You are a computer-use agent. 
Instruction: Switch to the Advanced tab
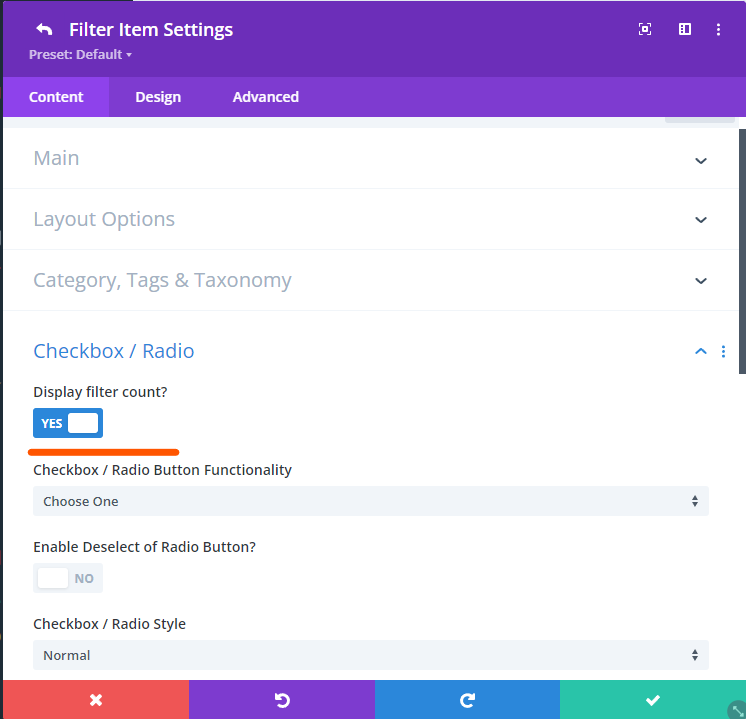click(x=265, y=97)
